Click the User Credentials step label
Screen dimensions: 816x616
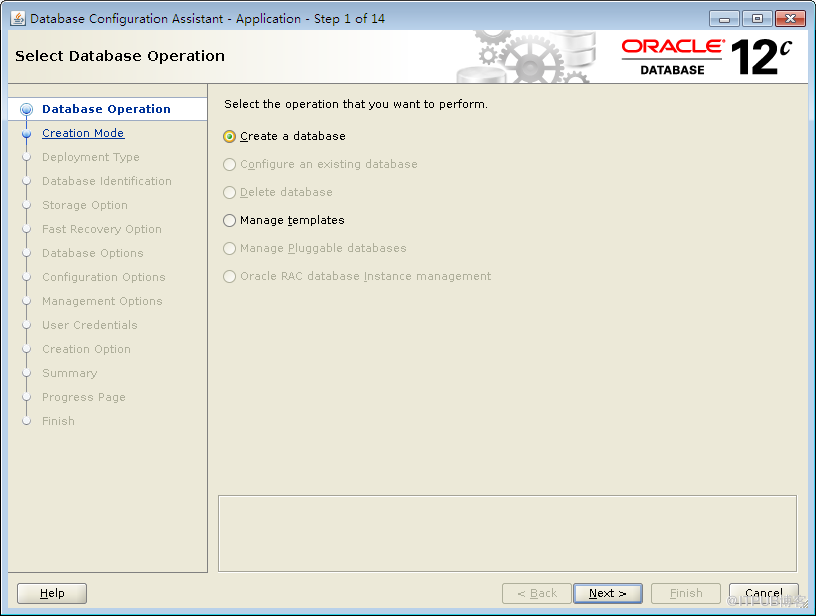(x=90, y=325)
